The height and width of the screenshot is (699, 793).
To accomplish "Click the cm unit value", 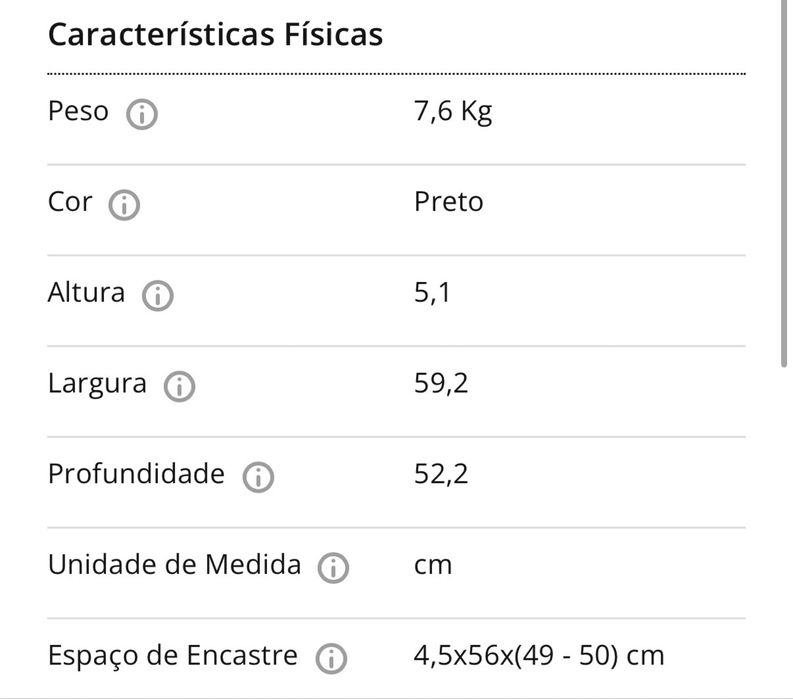I will 433,565.
